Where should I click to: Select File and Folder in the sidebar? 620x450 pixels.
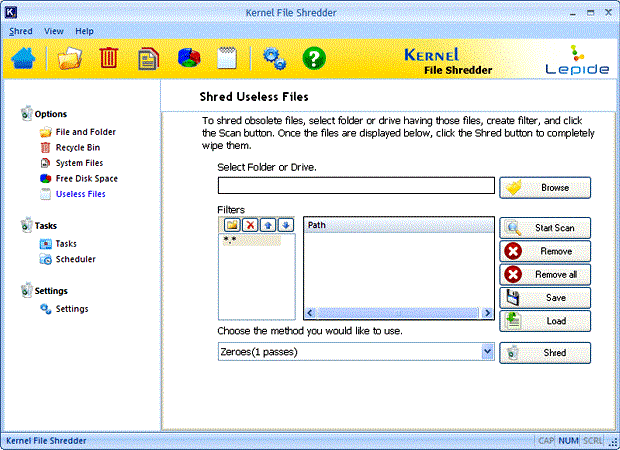[x=78, y=132]
